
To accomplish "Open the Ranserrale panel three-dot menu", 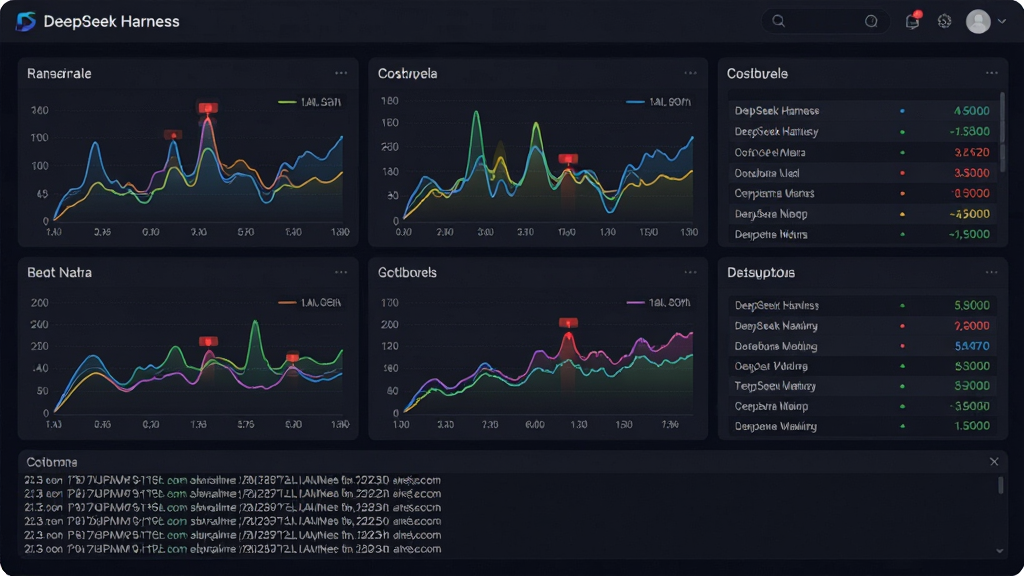I will [341, 73].
